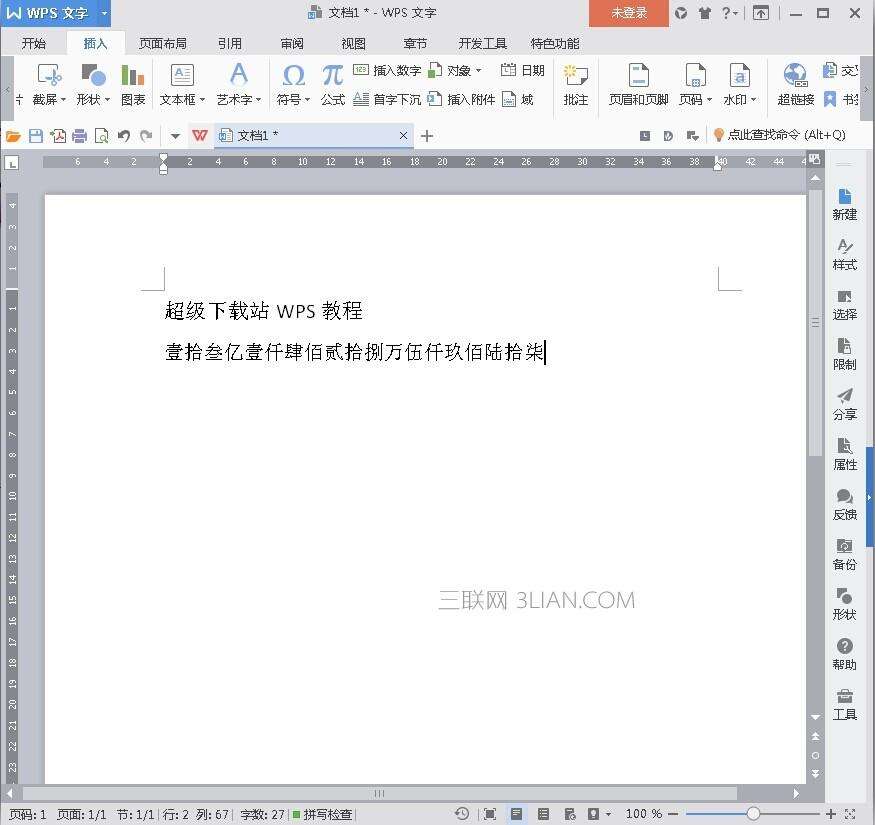The image size is (875, 825).
Task: Open the Symbol (符号) inserter
Action: (x=293, y=85)
